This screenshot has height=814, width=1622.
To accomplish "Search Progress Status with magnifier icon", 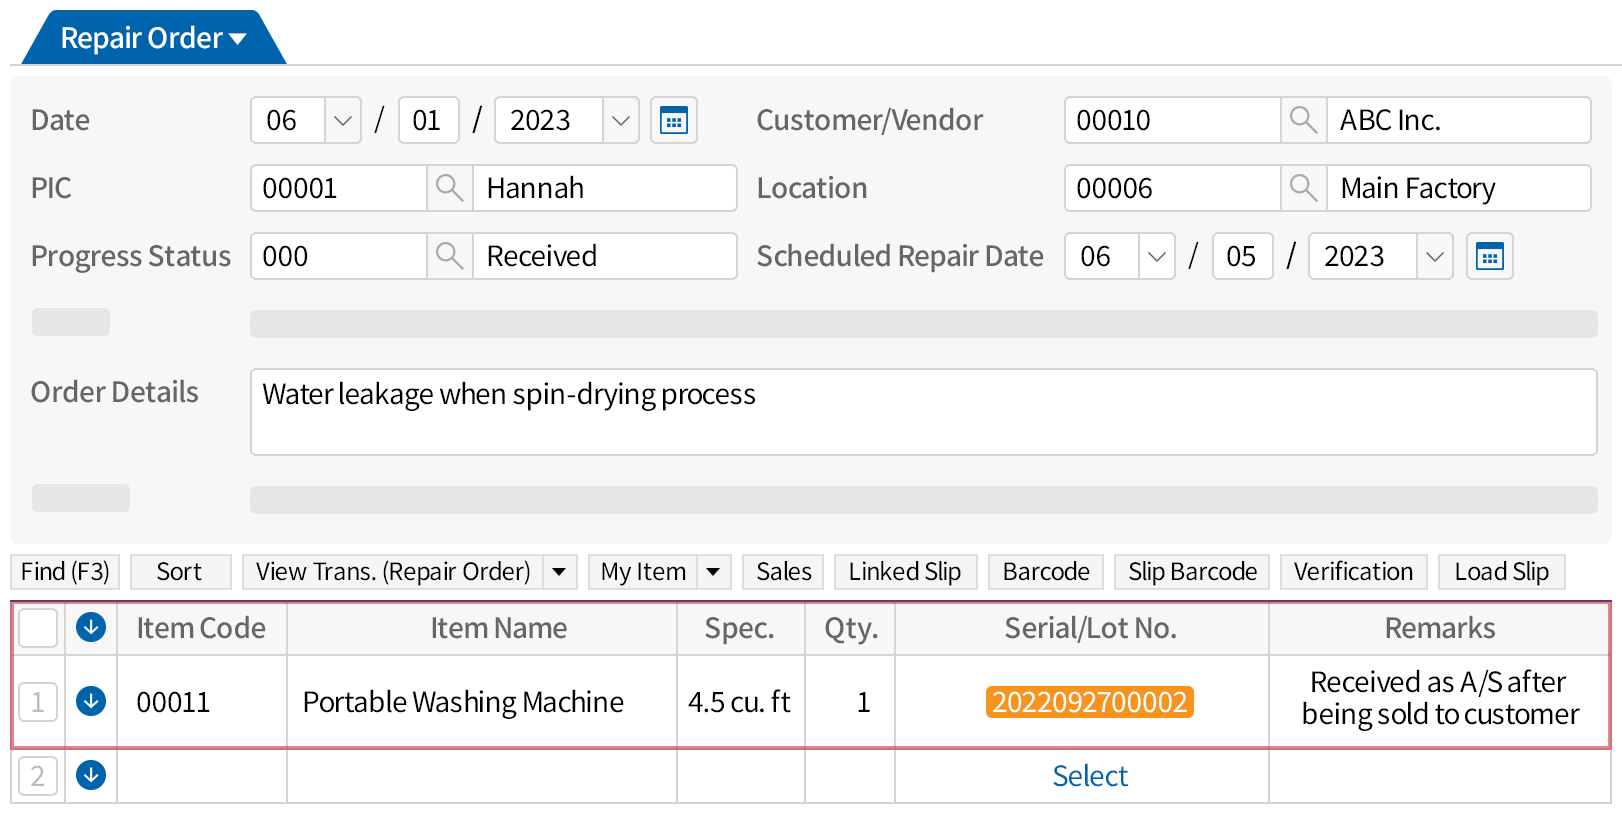I will click(x=450, y=257).
